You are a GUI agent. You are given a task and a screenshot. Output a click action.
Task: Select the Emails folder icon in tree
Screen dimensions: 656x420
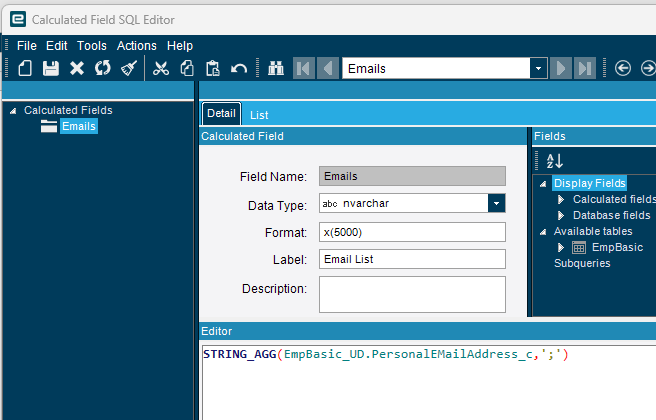tap(49, 126)
